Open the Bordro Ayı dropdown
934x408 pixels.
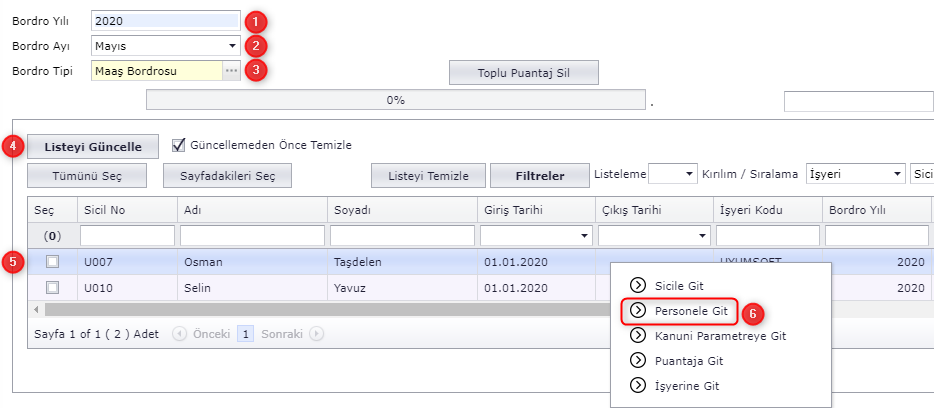click(x=232, y=46)
